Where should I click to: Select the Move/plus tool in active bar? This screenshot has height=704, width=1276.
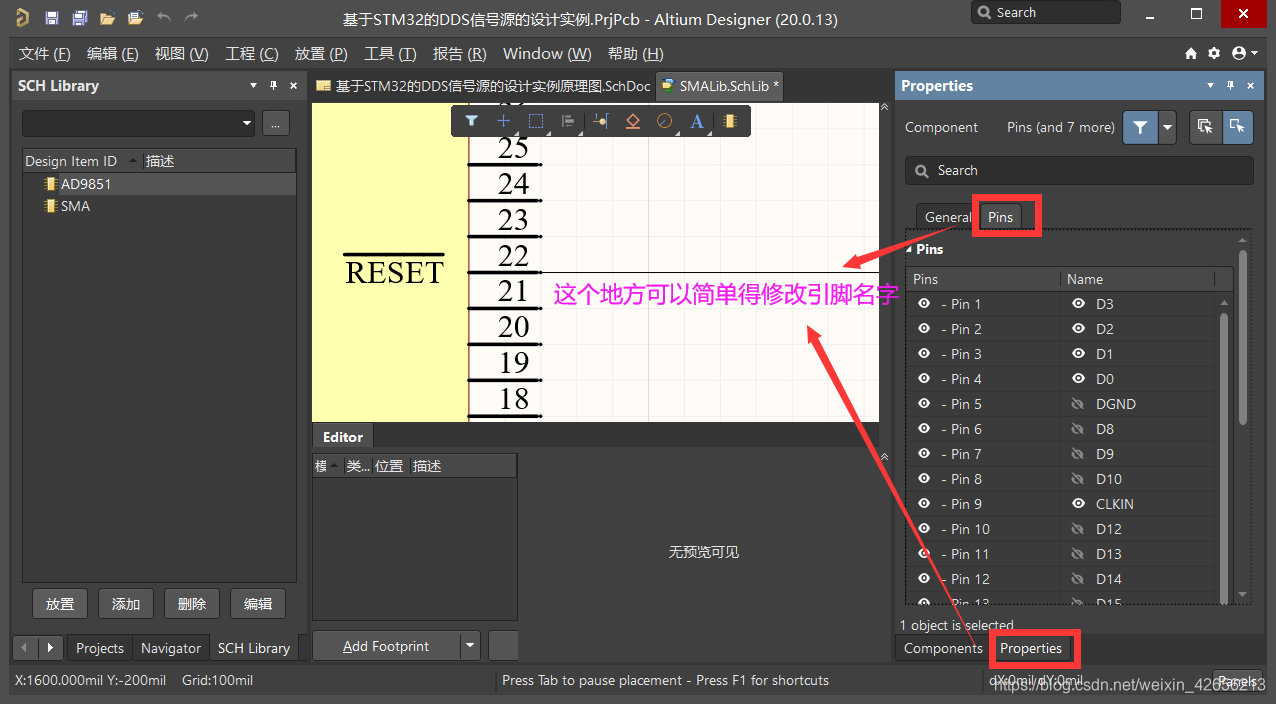[503, 121]
